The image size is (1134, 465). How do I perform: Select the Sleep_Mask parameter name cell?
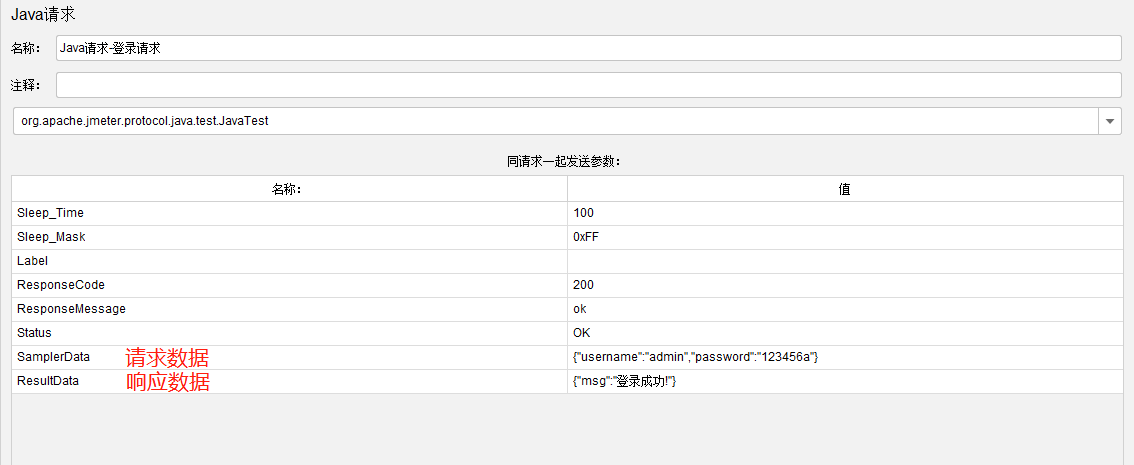pyautogui.click(x=289, y=237)
